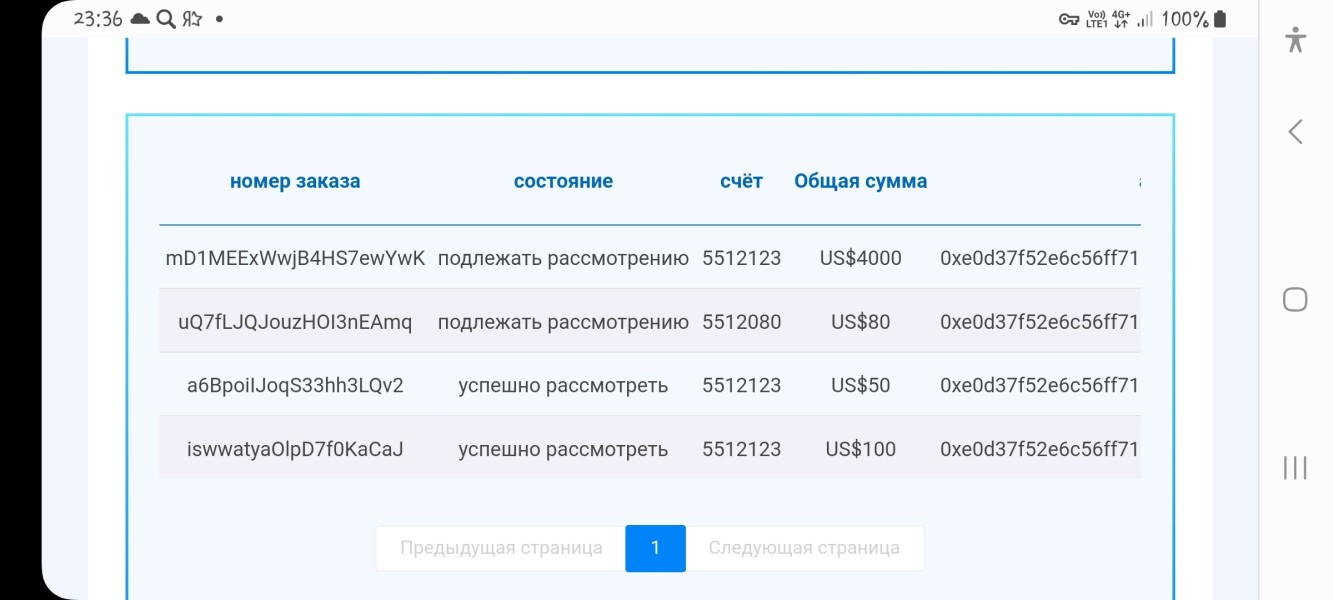Go to Следующая страница
Viewport: 1333px width, 600px height.
pos(804,548)
